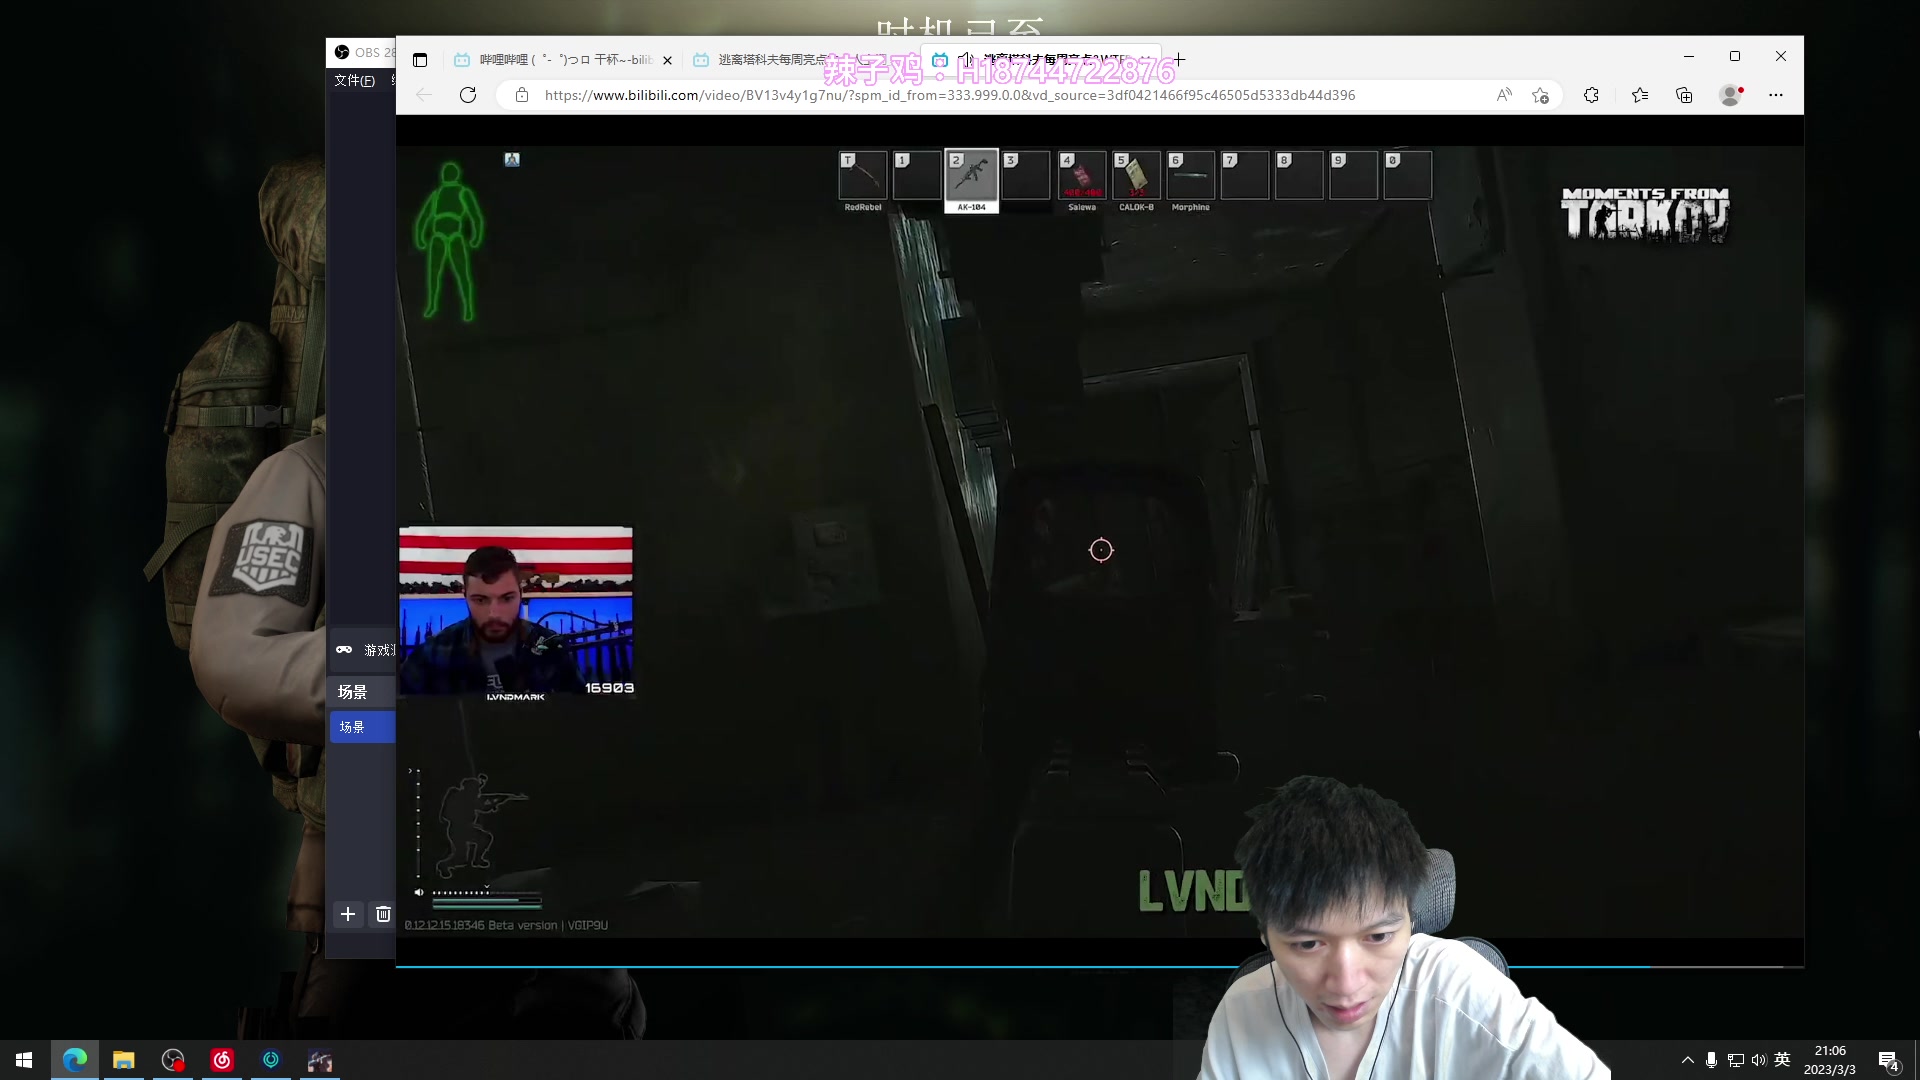Open Edge settings and more menu
Screen dimensions: 1920x1080
(x=1776, y=95)
